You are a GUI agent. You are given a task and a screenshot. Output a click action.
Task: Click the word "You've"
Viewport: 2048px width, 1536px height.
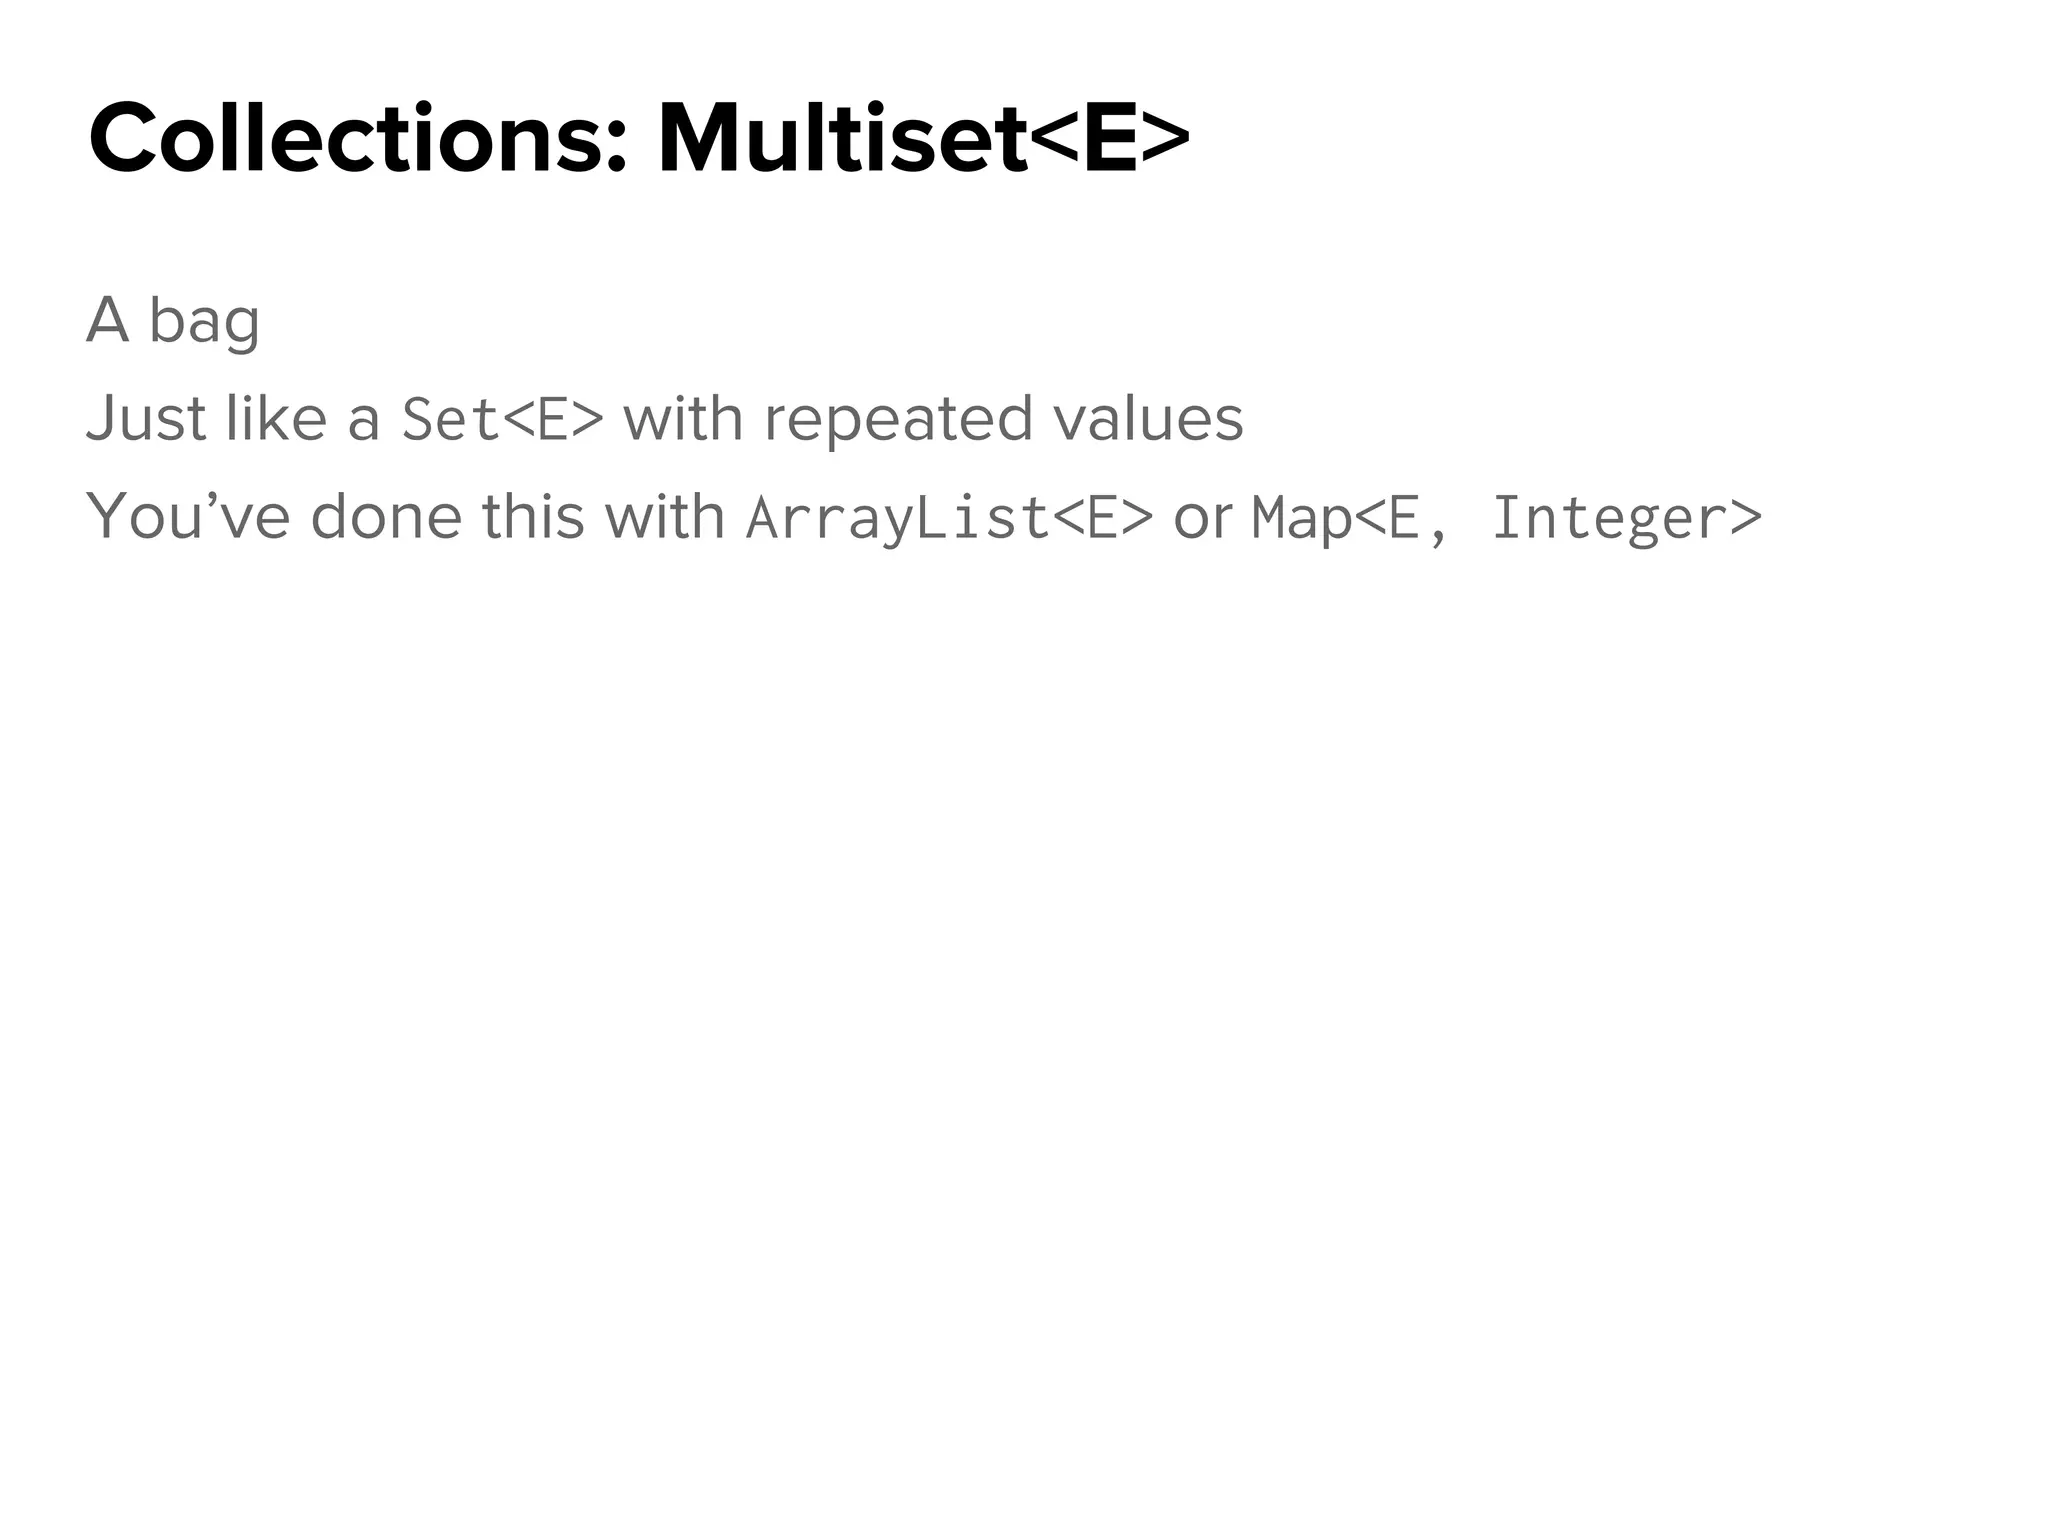pyautogui.click(x=188, y=516)
